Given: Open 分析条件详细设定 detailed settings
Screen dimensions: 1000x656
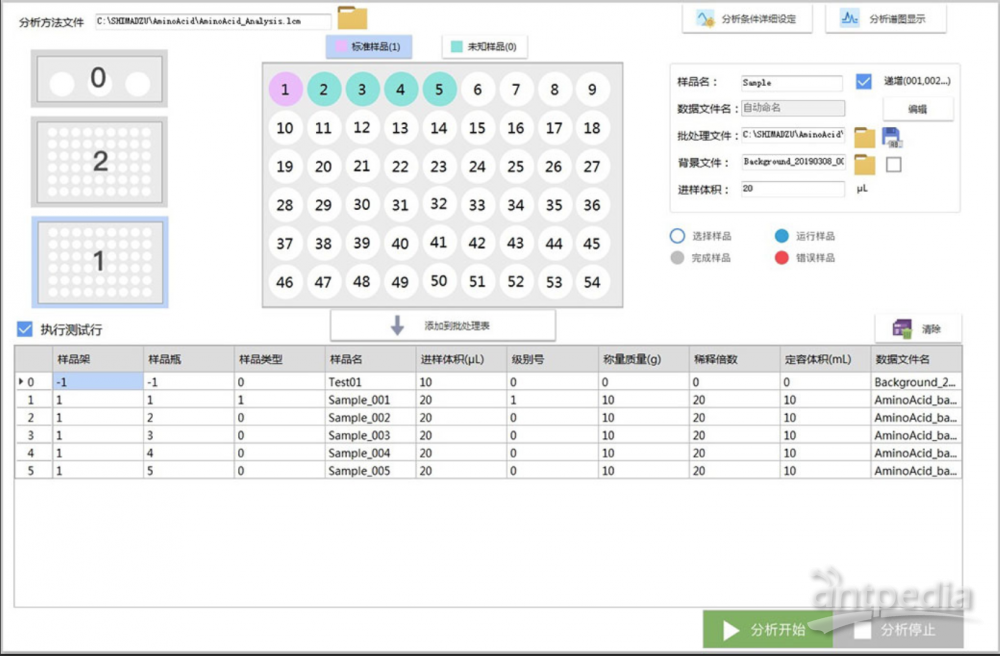Looking at the screenshot, I should pyautogui.click(x=747, y=19).
